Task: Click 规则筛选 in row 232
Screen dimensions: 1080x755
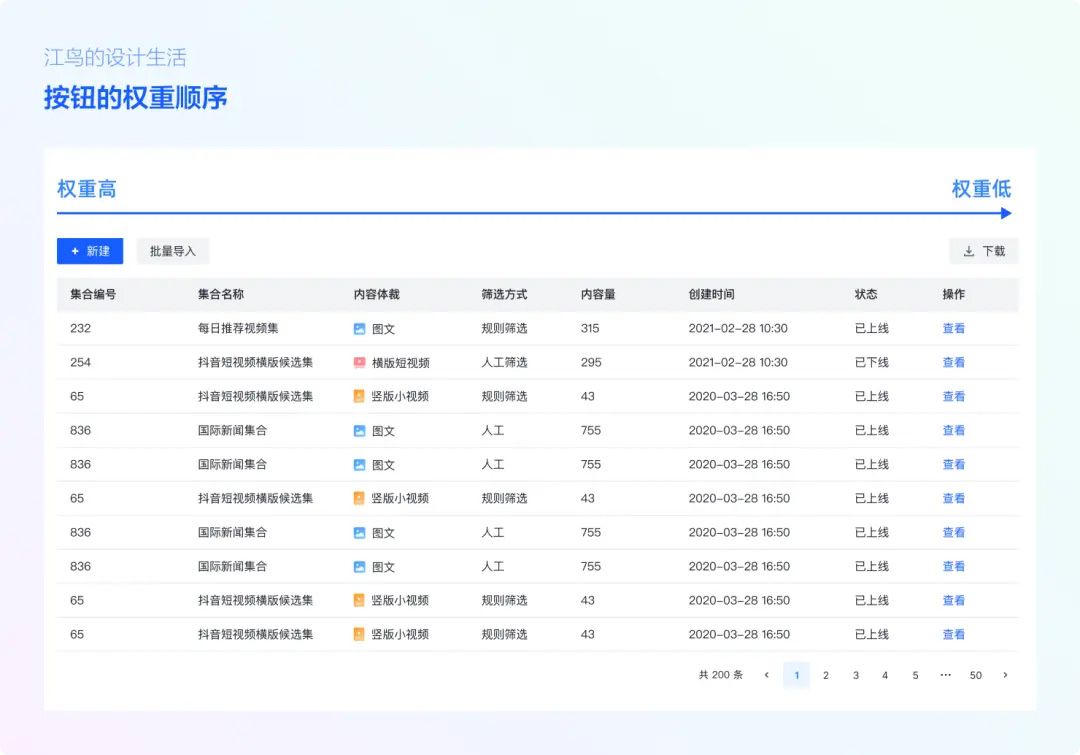Action: click(x=504, y=329)
